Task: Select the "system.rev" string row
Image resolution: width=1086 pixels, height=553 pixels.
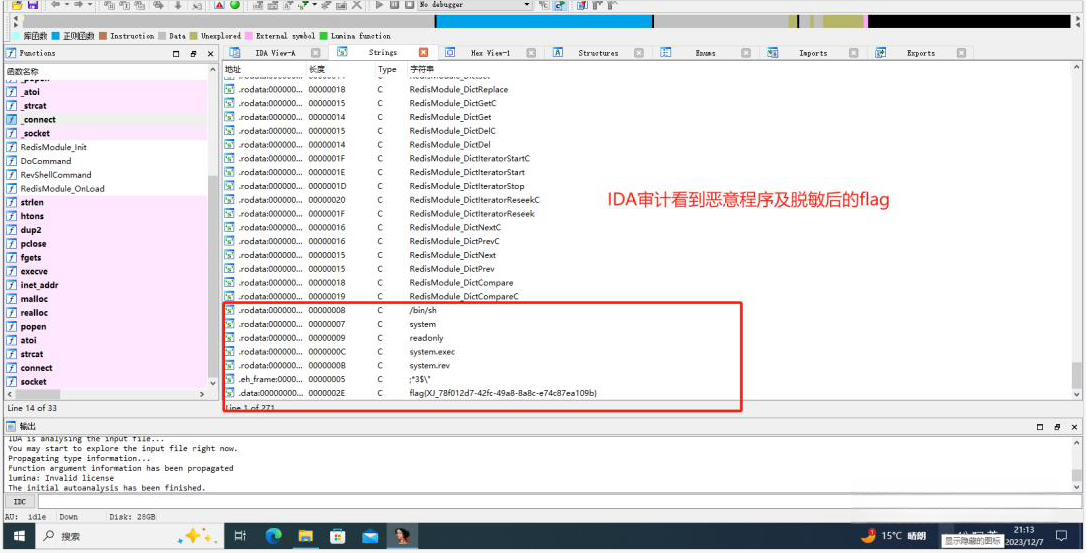Action: [646, 366]
